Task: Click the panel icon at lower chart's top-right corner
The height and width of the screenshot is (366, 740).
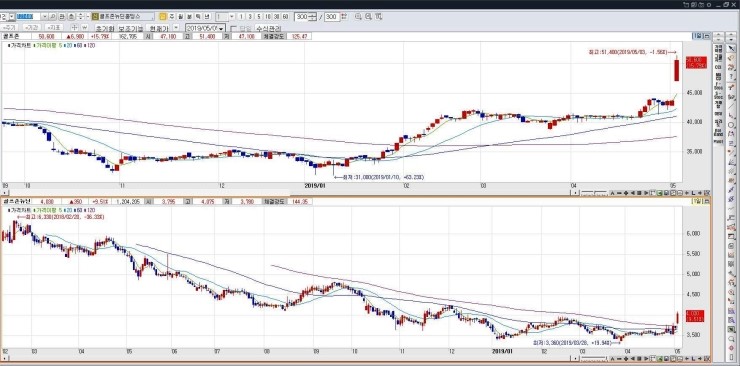Action: (x=706, y=201)
